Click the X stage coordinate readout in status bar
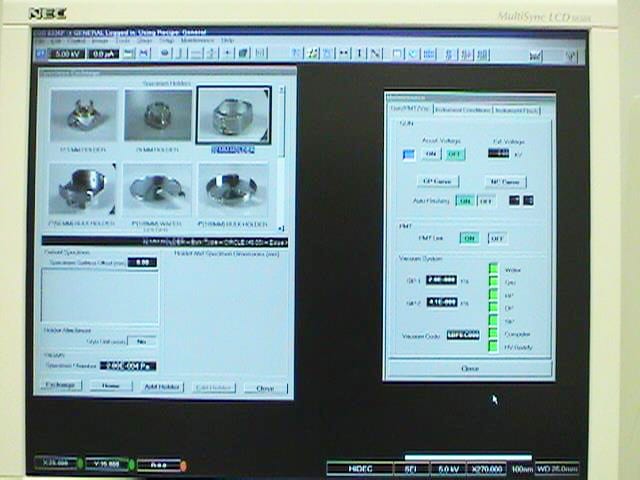The width and height of the screenshot is (640, 480). click(x=56, y=463)
